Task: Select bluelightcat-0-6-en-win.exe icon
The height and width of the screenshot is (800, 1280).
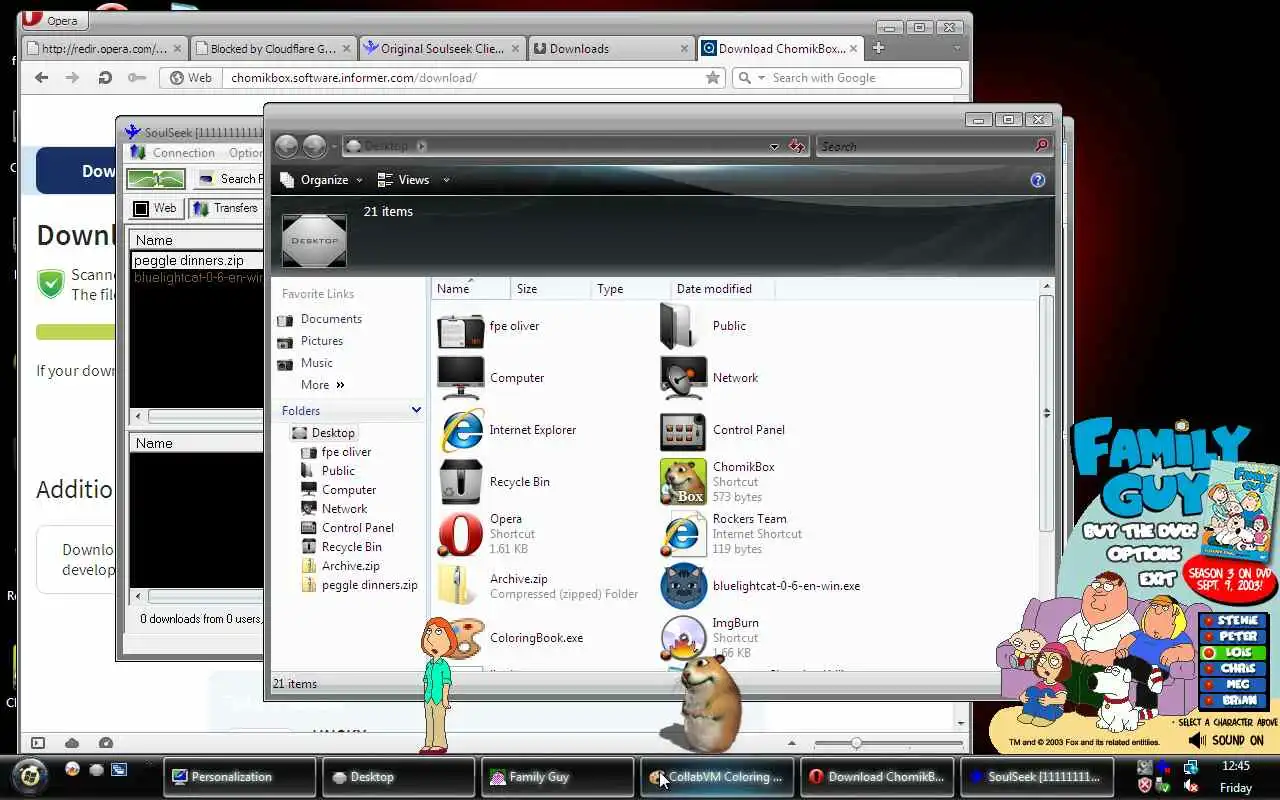Action: [x=684, y=586]
